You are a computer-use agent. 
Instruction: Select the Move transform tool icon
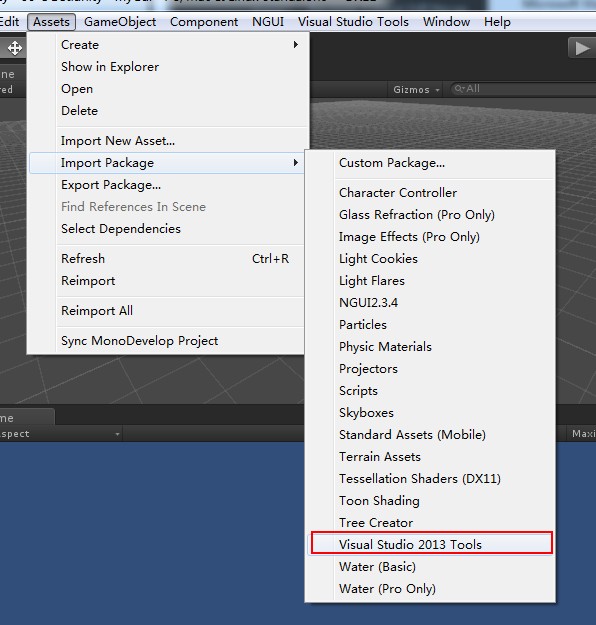[x=14, y=48]
